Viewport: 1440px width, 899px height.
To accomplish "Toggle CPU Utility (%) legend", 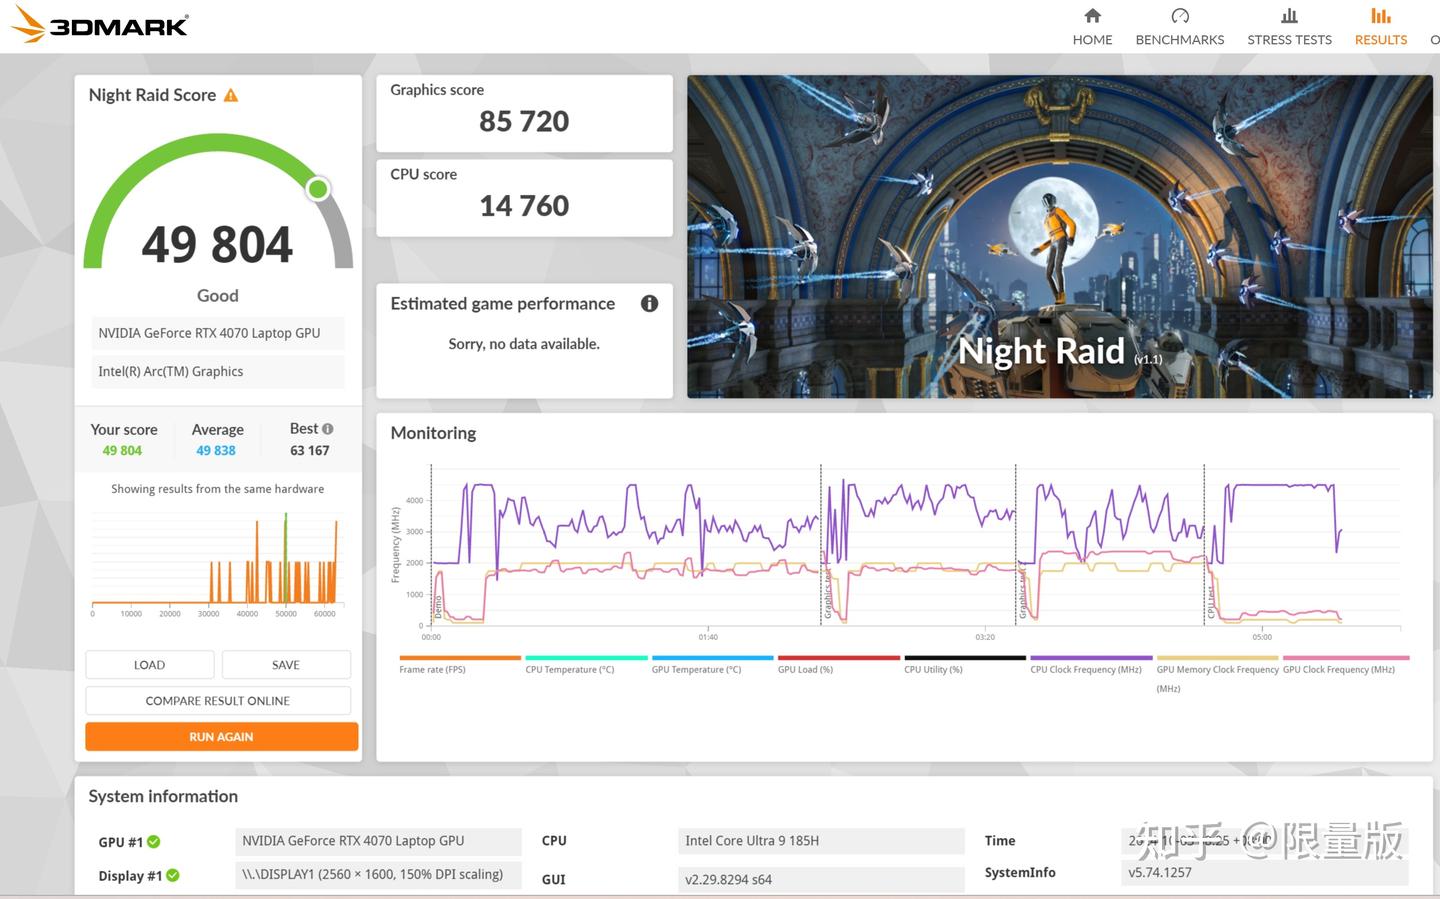I will click(x=964, y=665).
